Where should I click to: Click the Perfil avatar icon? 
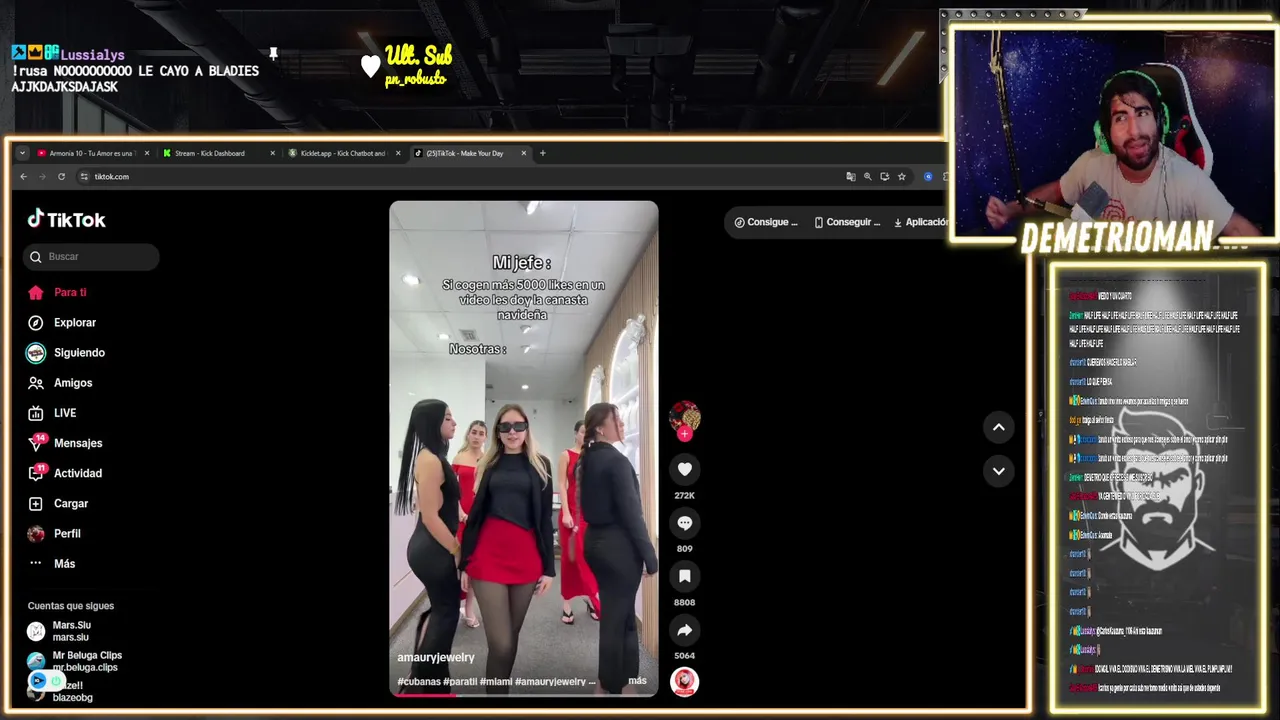[x=36, y=534]
